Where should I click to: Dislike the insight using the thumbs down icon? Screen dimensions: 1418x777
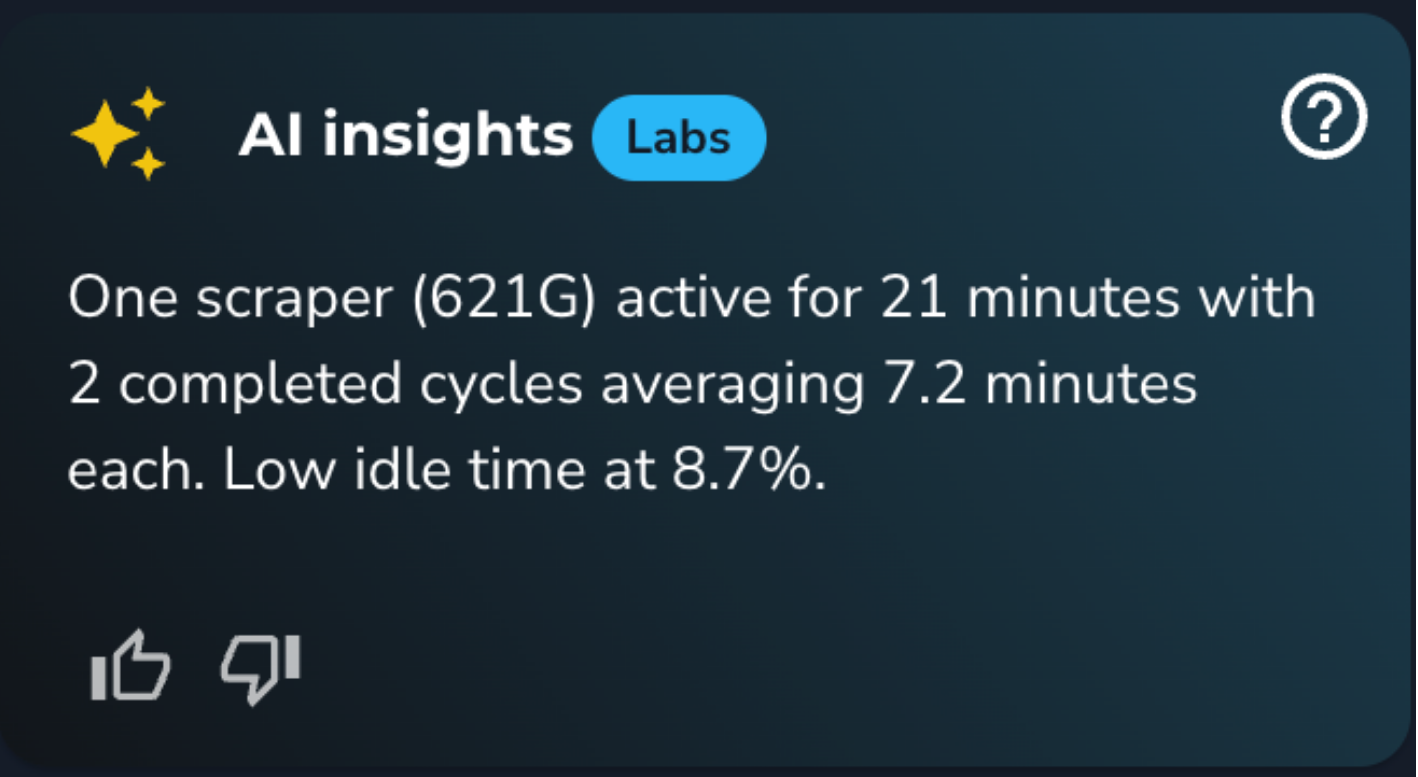(x=259, y=666)
